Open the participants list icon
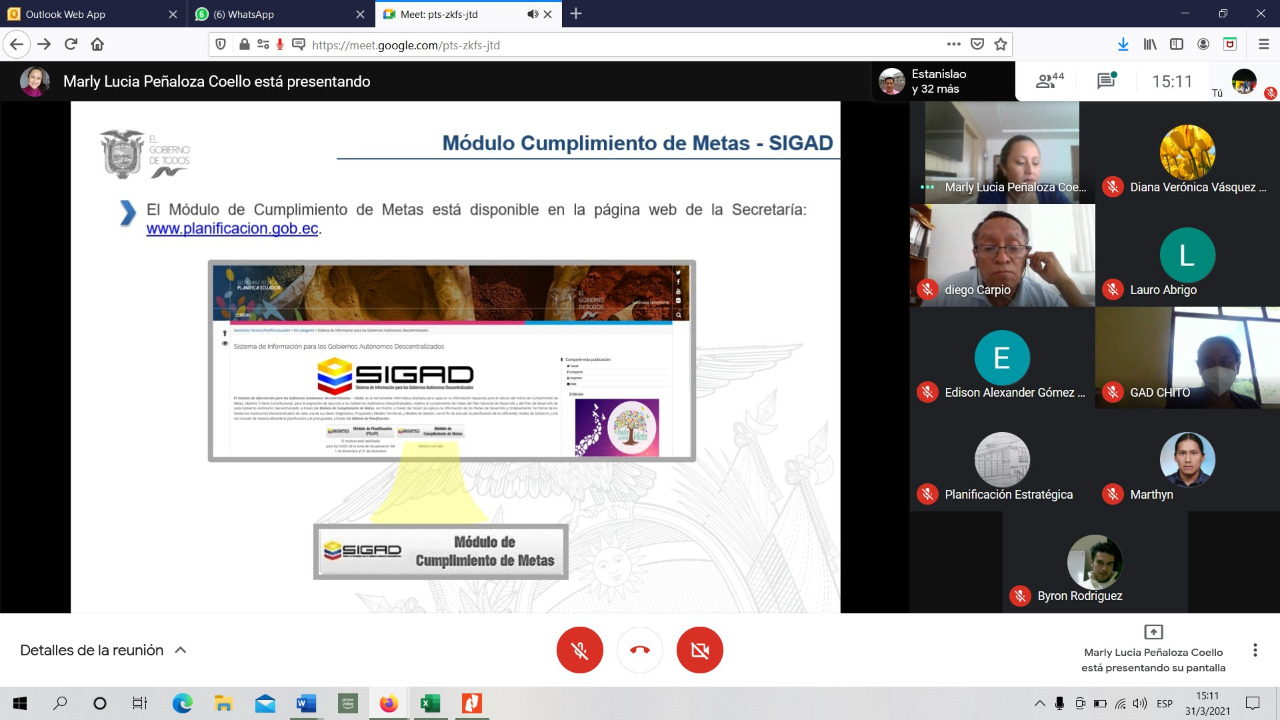 1049,82
